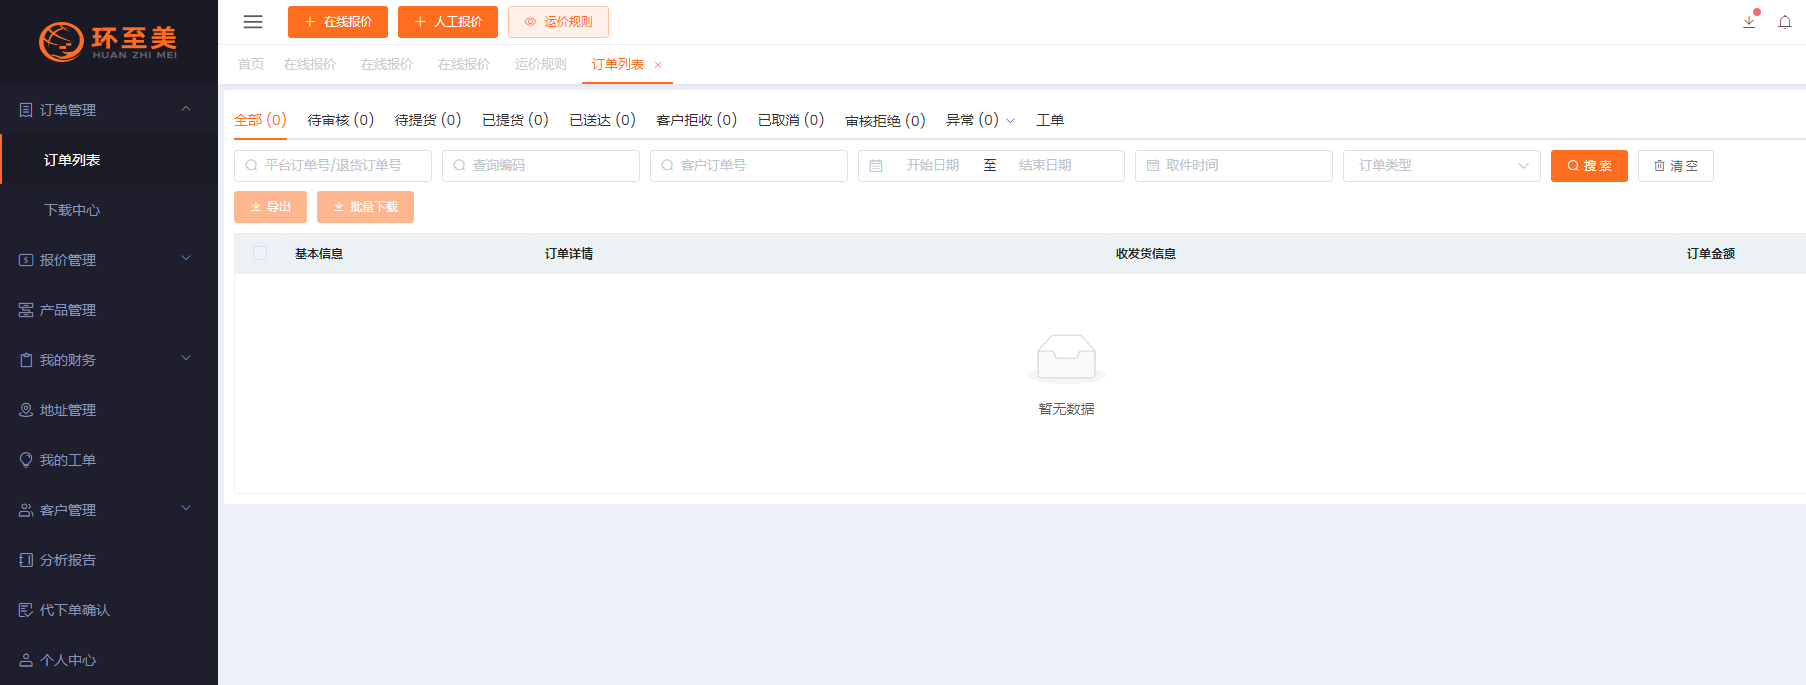This screenshot has height=685, width=1806.
Task: Close the 订单列表 page tab
Action: 658,65
